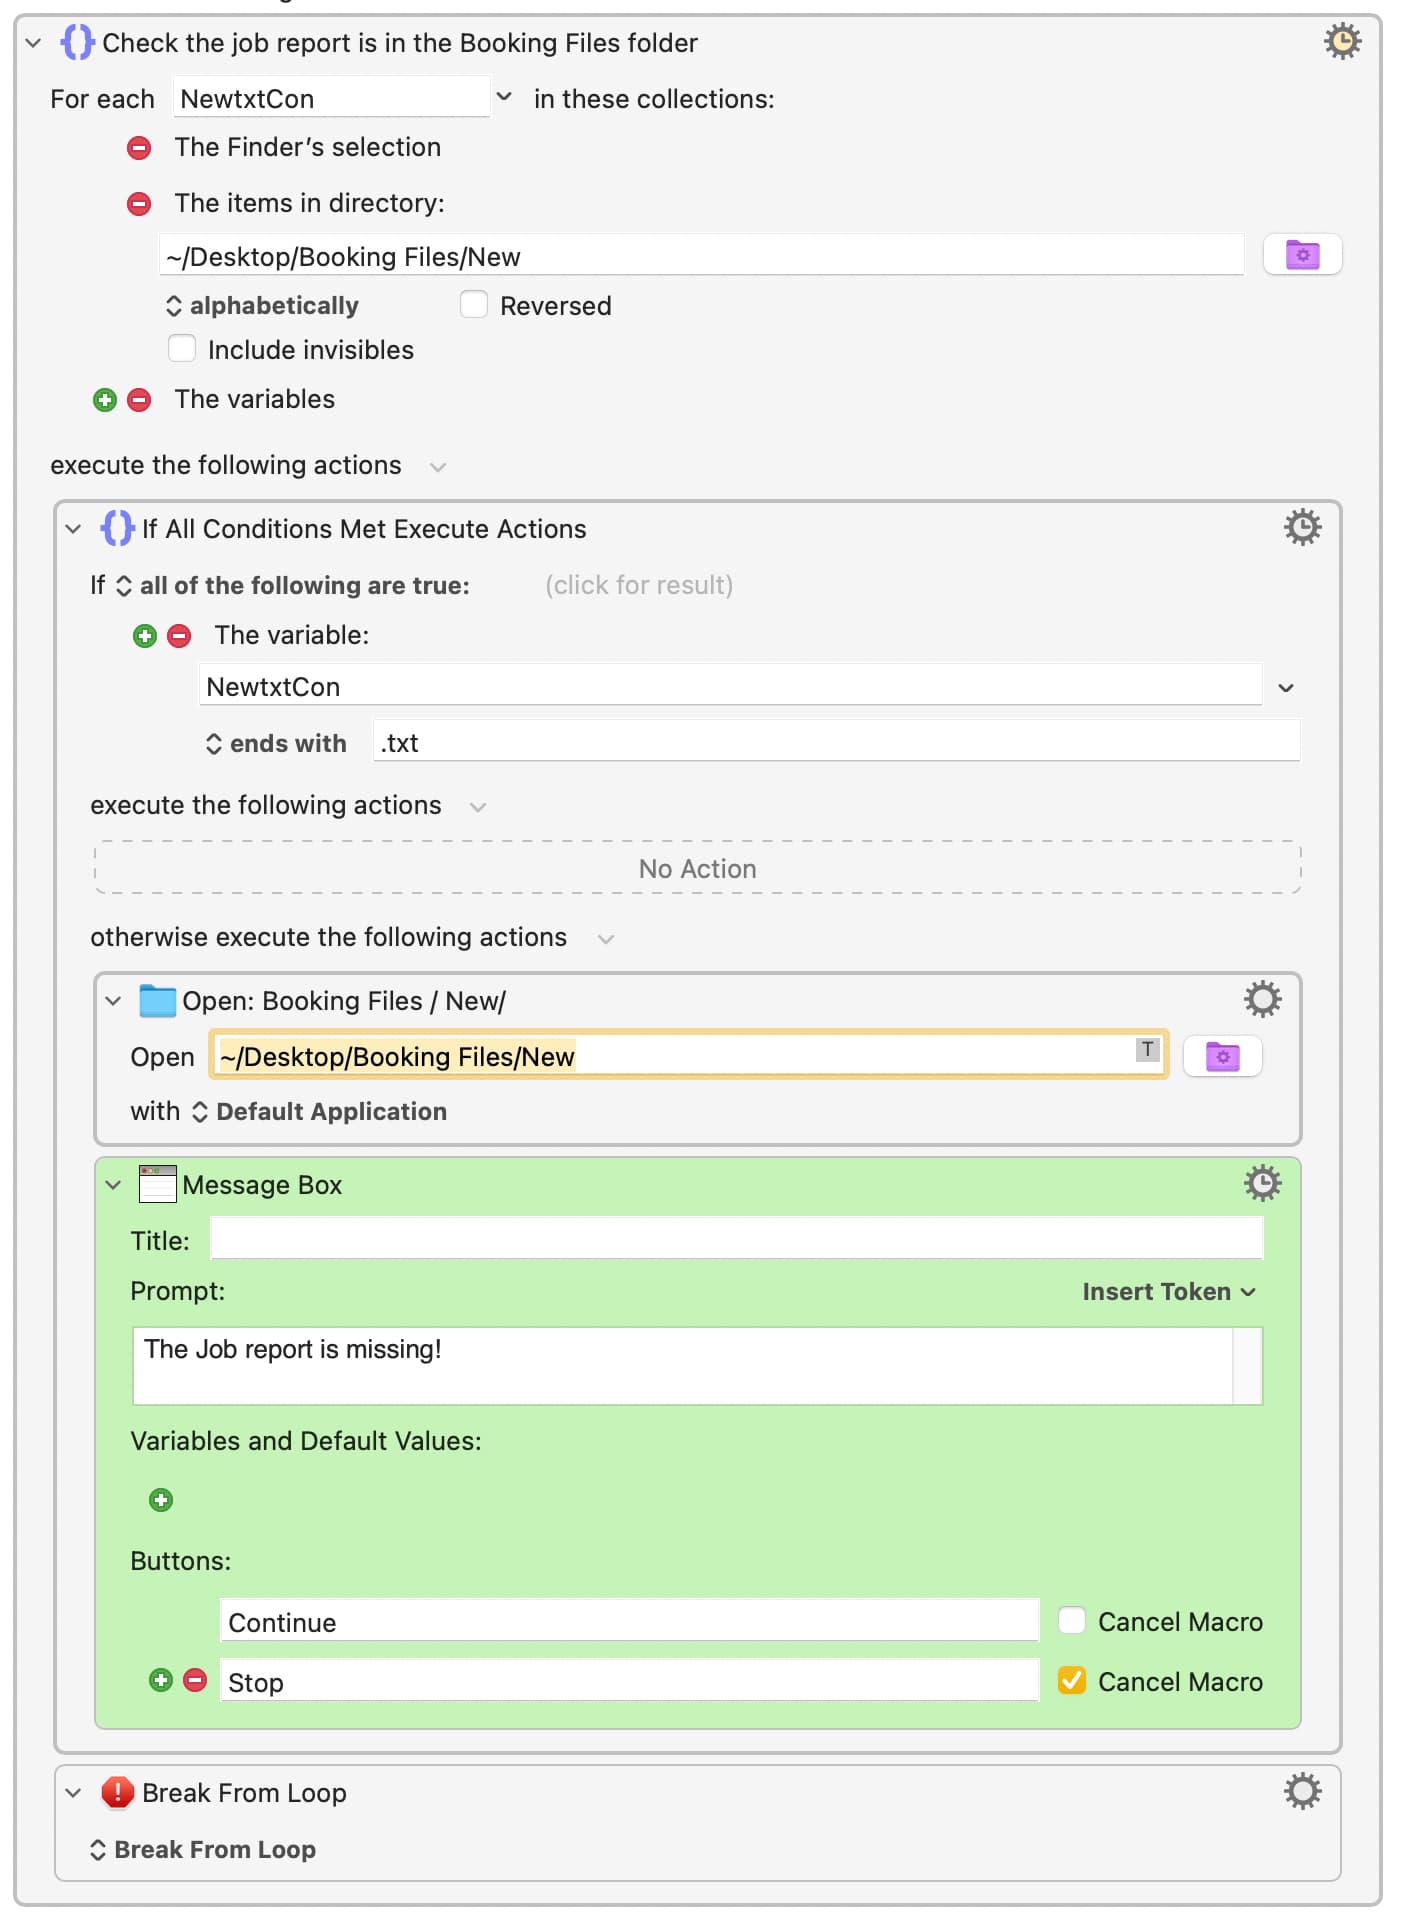Open the NewtxtCon variable dropdown next to For each
This screenshot has width=1402, height=1922.
504,97
